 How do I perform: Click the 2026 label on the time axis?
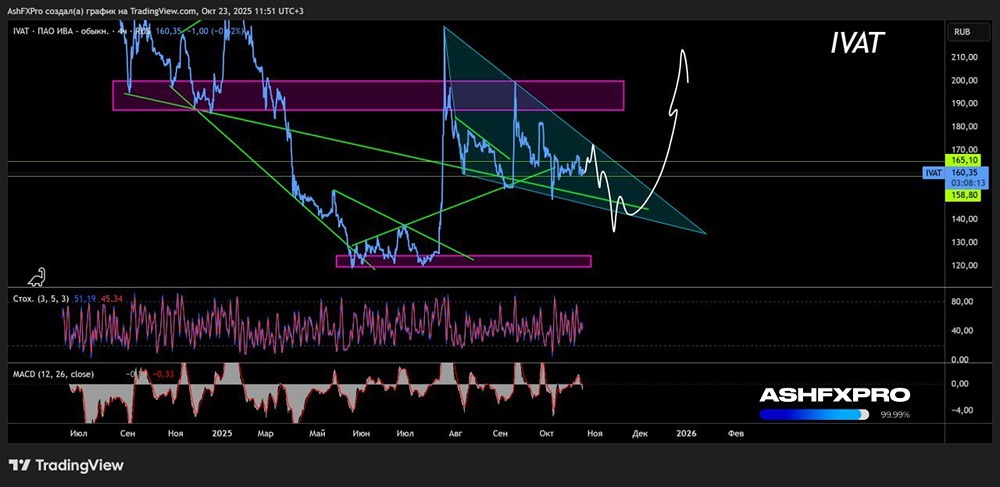(686, 433)
